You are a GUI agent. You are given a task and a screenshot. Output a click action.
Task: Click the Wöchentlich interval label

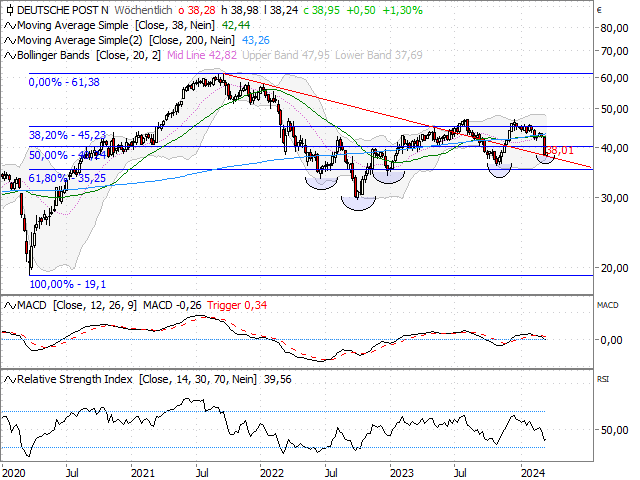143,10
